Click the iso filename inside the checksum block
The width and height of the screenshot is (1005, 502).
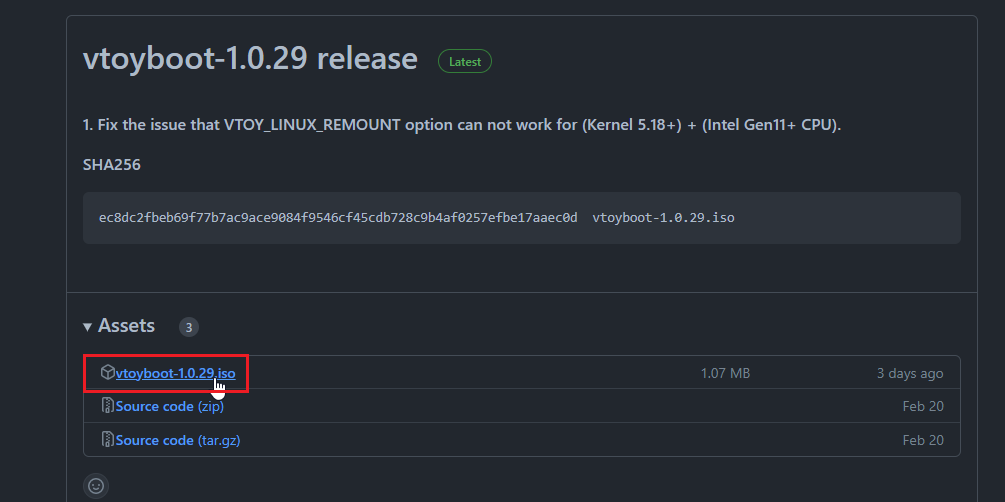[663, 217]
